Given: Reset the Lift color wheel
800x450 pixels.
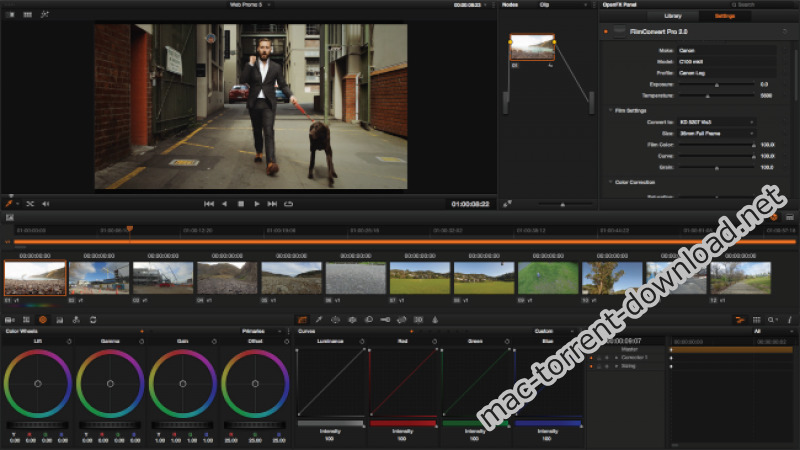Looking at the screenshot, I should pyautogui.click(x=68, y=341).
